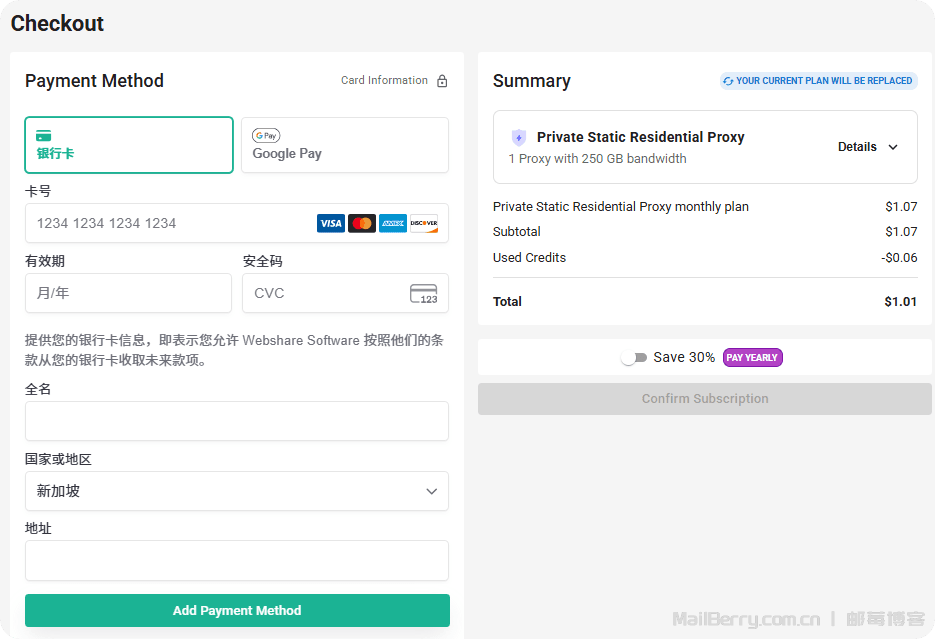Screen dimensions: 935x639
Task: Open the 国家或地区 country dropdown
Action: [x=237, y=491]
